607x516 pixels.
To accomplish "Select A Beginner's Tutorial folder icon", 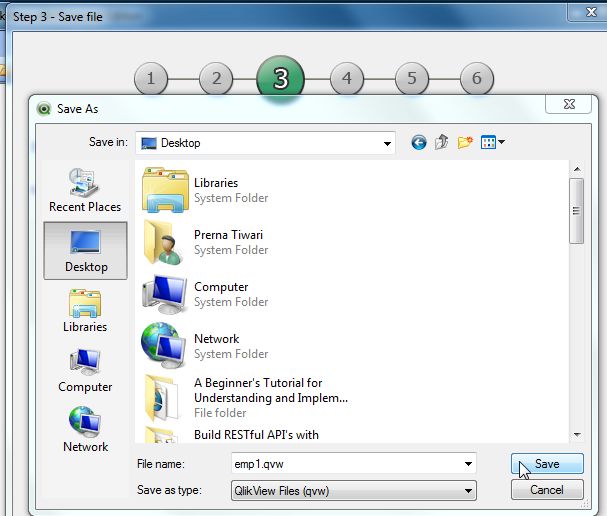I will click(163, 398).
